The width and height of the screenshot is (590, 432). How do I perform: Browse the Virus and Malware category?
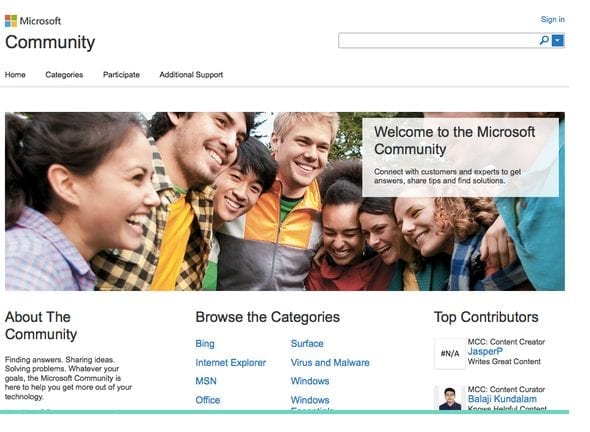coord(330,362)
